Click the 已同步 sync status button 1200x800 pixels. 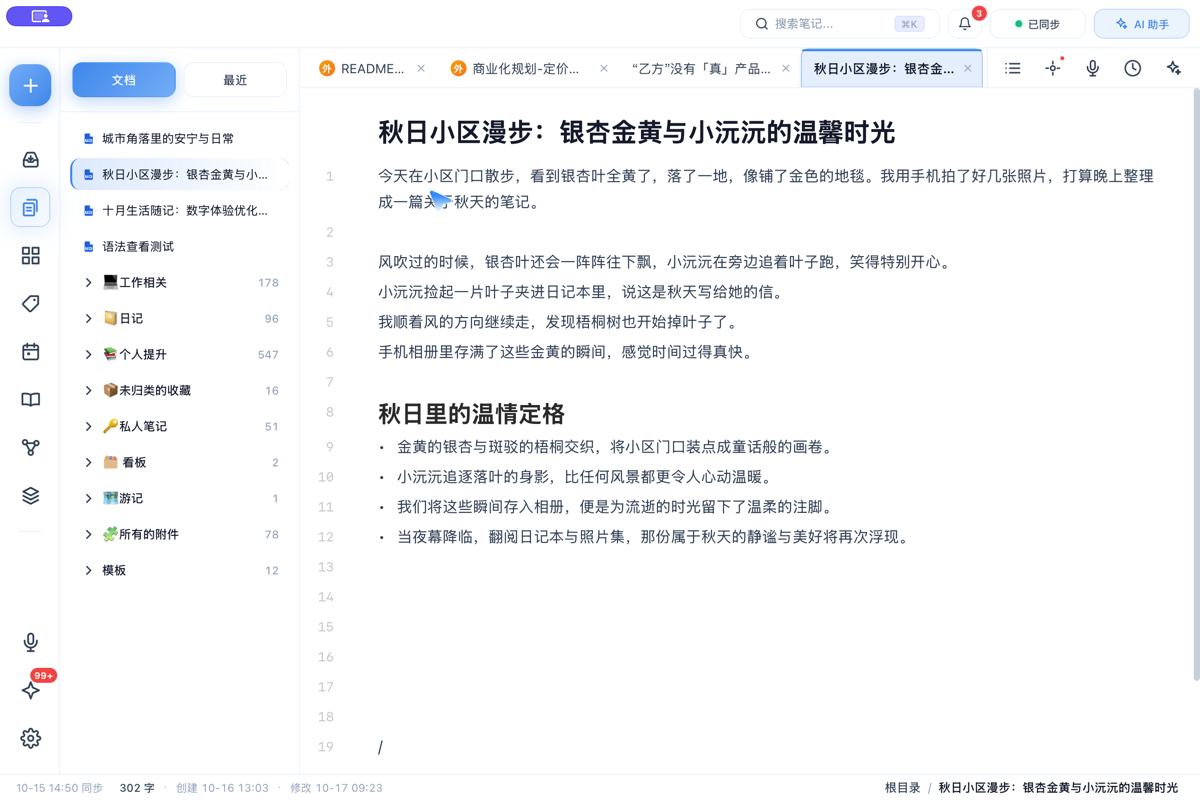pyautogui.click(x=1037, y=24)
